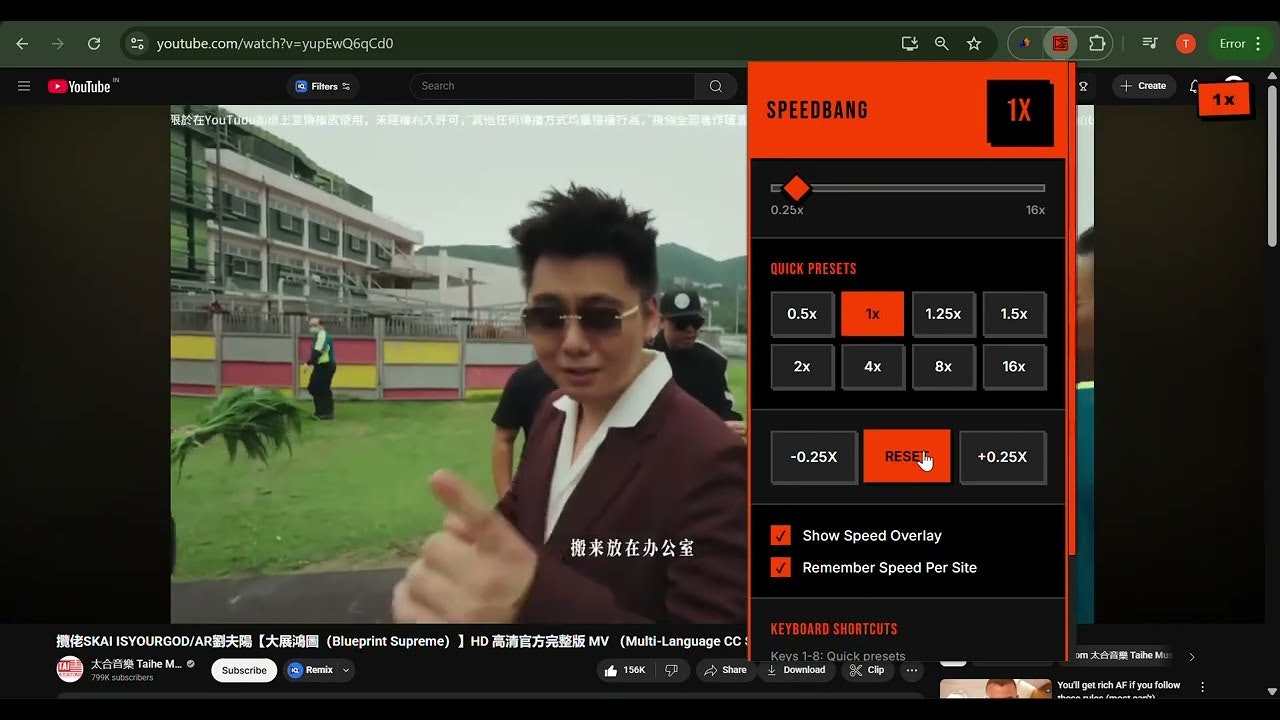1280x720 pixels.
Task: Click the Share button under video
Action: coord(724,670)
